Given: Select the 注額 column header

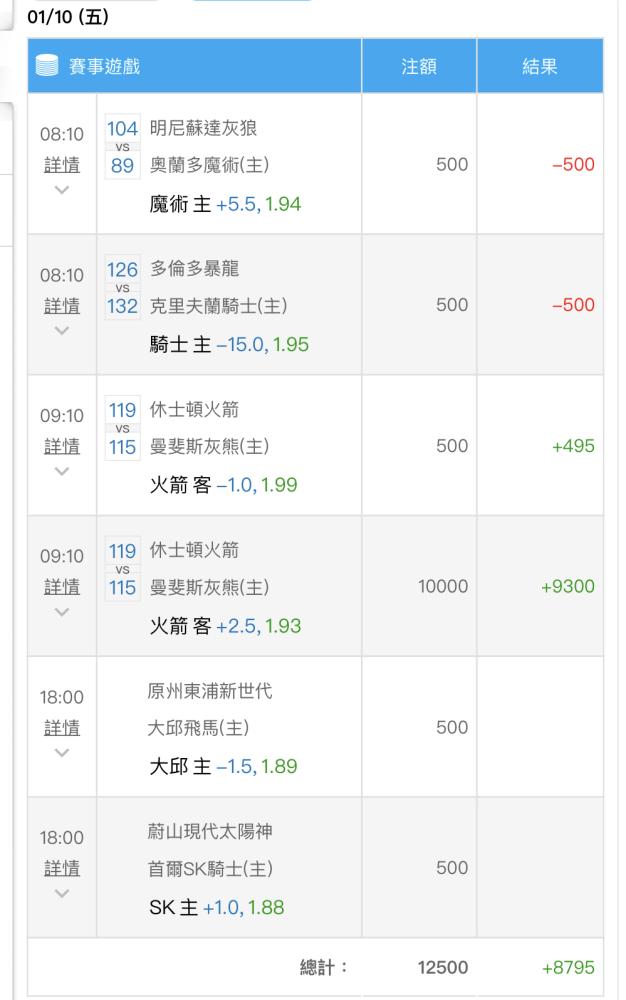Looking at the screenshot, I should (x=419, y=66).
